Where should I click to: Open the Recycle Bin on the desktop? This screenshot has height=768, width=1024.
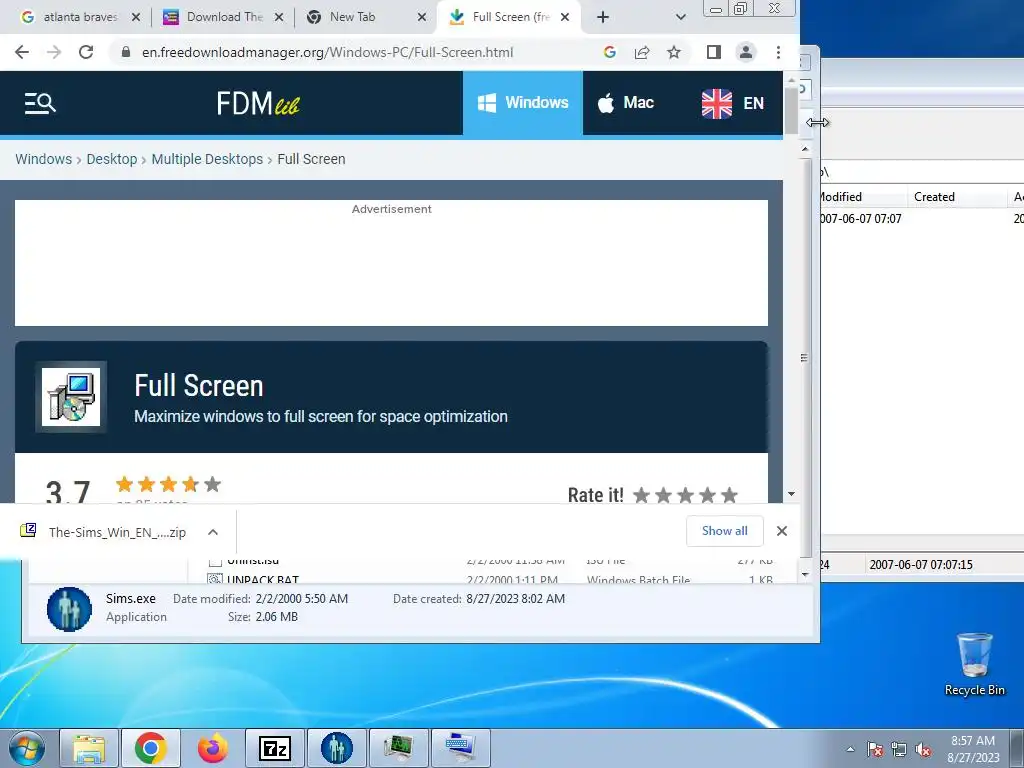tap(974, 664)
